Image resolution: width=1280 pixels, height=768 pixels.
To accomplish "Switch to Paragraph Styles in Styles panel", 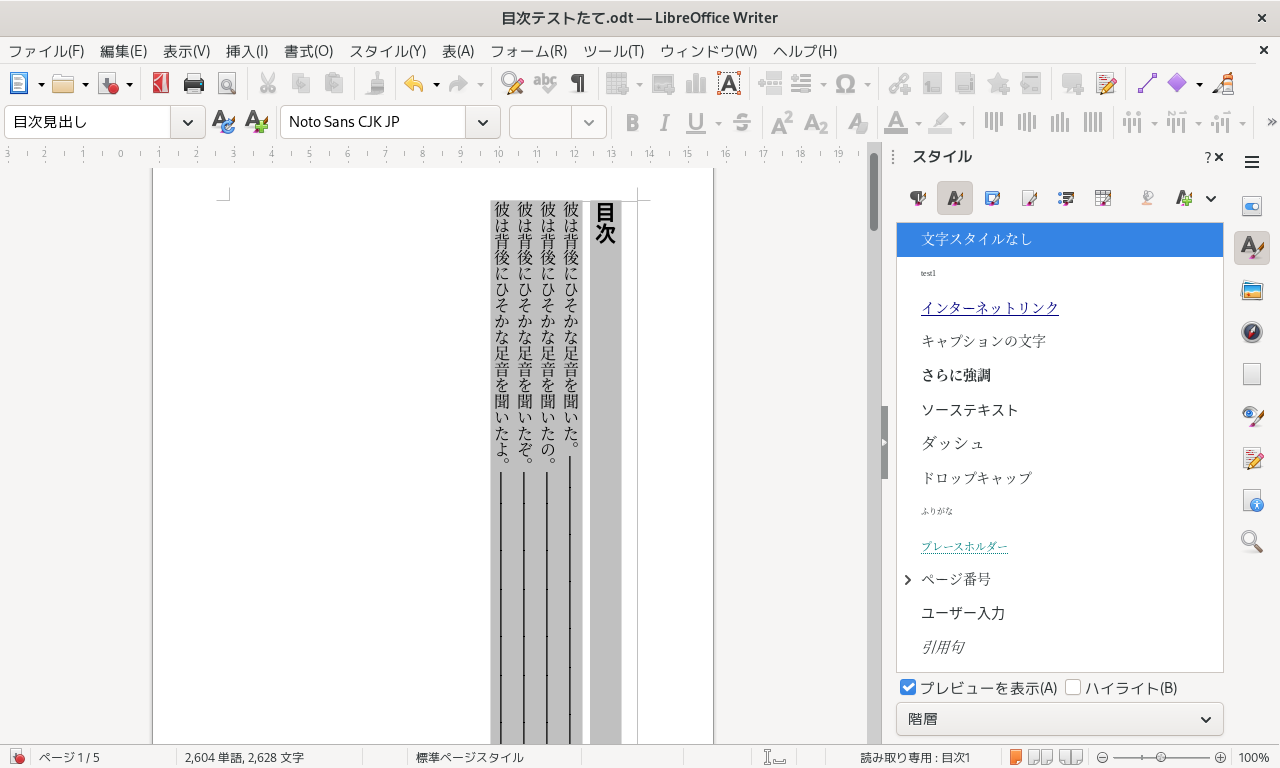I will pyautogui.click(x=917, y=198).
